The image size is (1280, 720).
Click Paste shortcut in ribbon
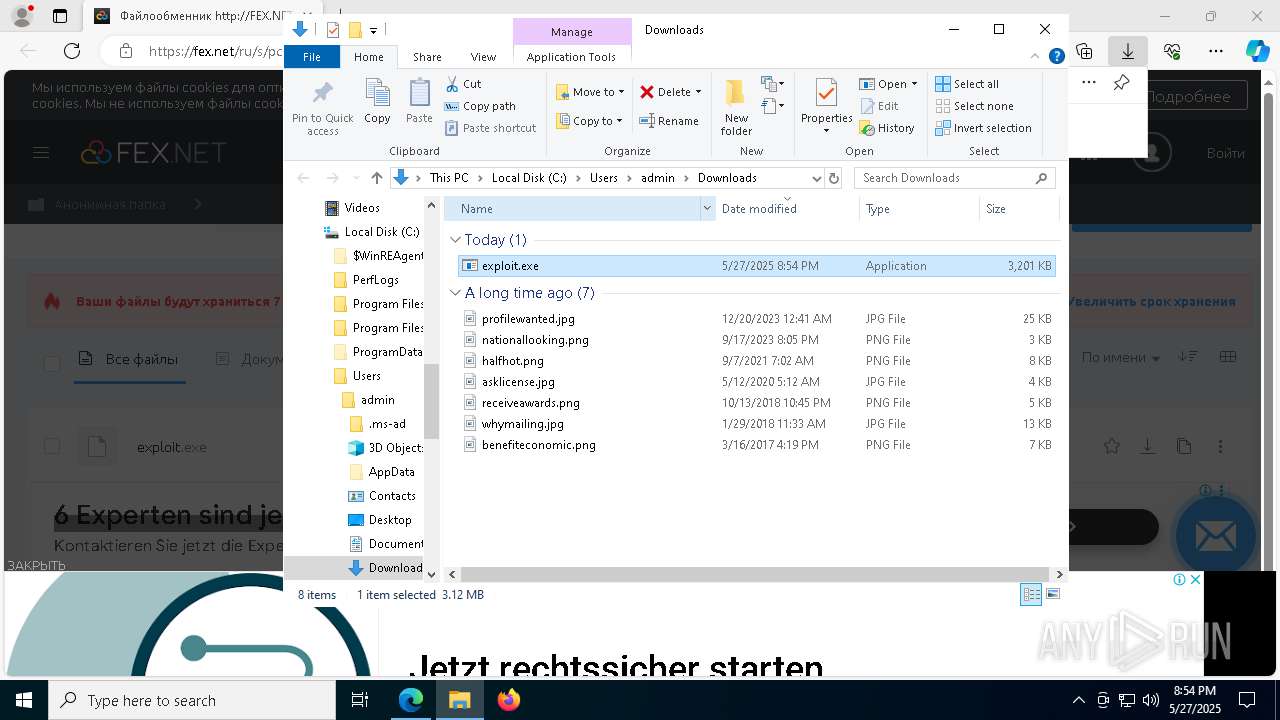pos(490,128)
